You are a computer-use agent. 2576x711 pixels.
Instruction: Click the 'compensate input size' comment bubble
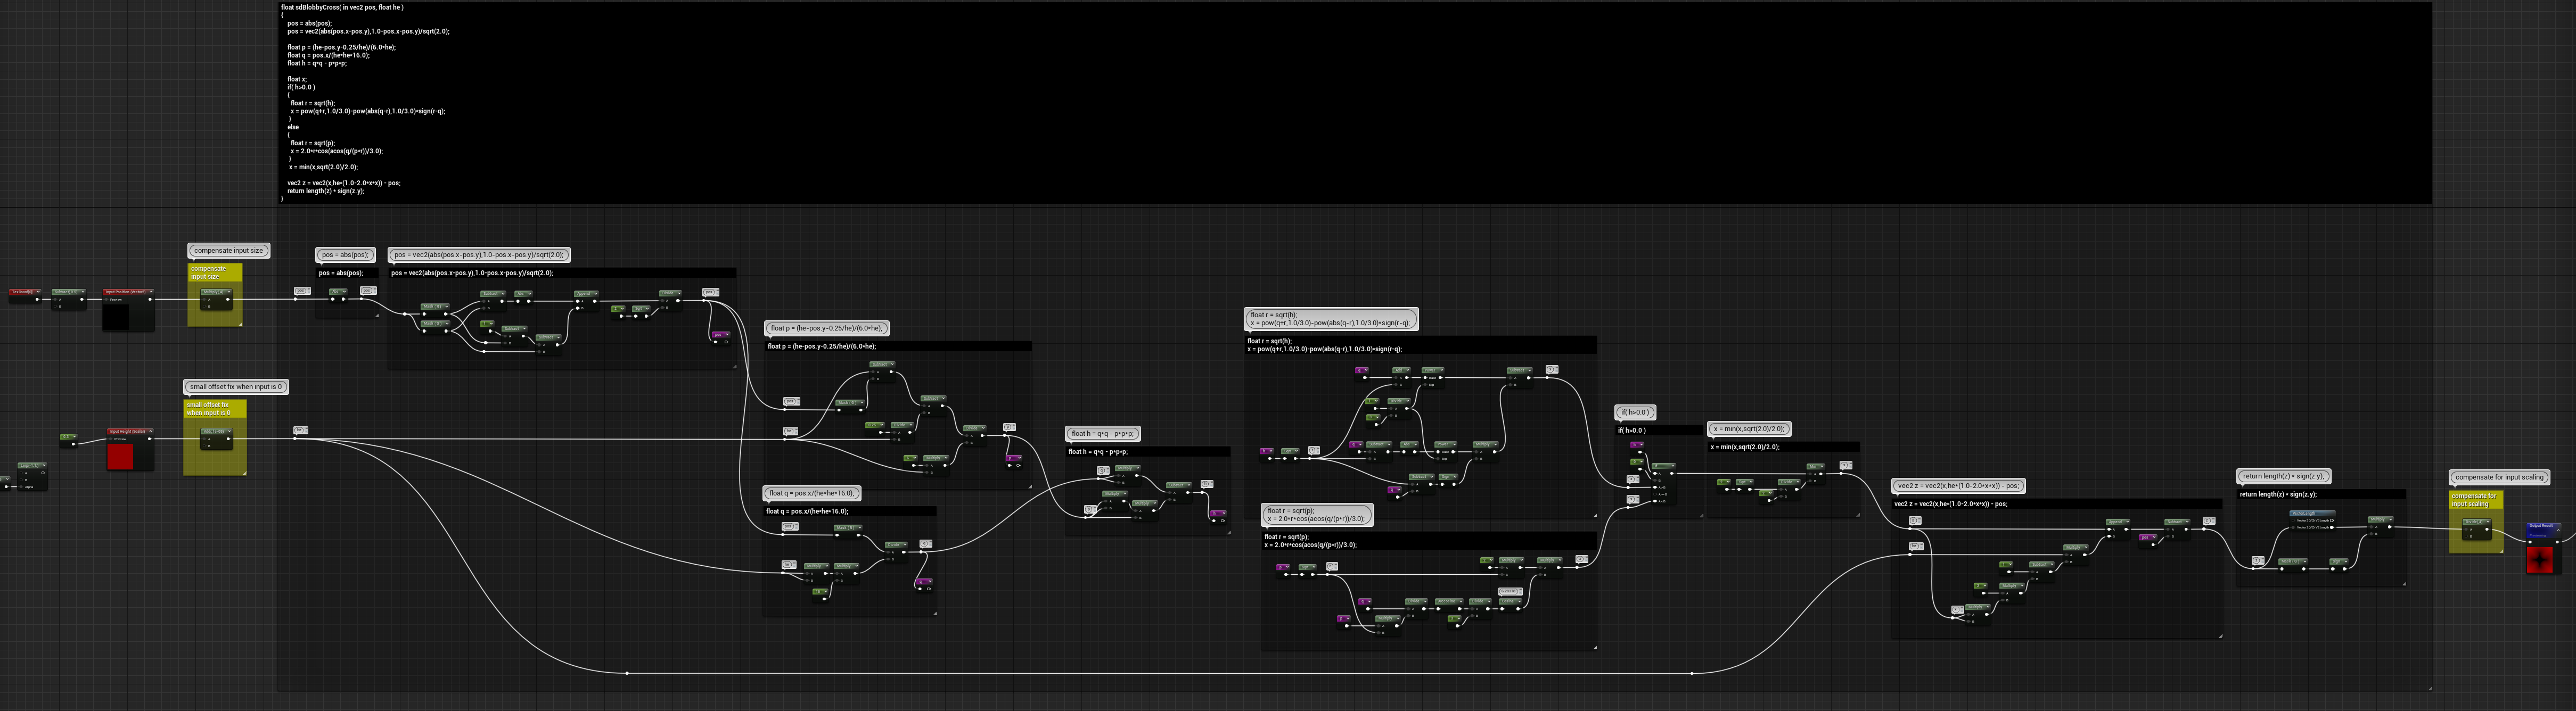pyautogui.click(x=228, y=251)
